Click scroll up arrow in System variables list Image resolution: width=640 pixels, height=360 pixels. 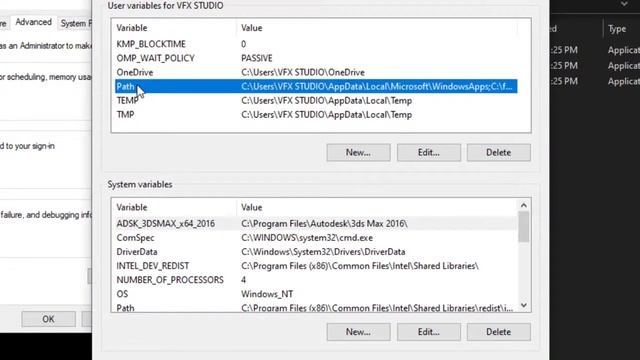(x=524, y=205)
